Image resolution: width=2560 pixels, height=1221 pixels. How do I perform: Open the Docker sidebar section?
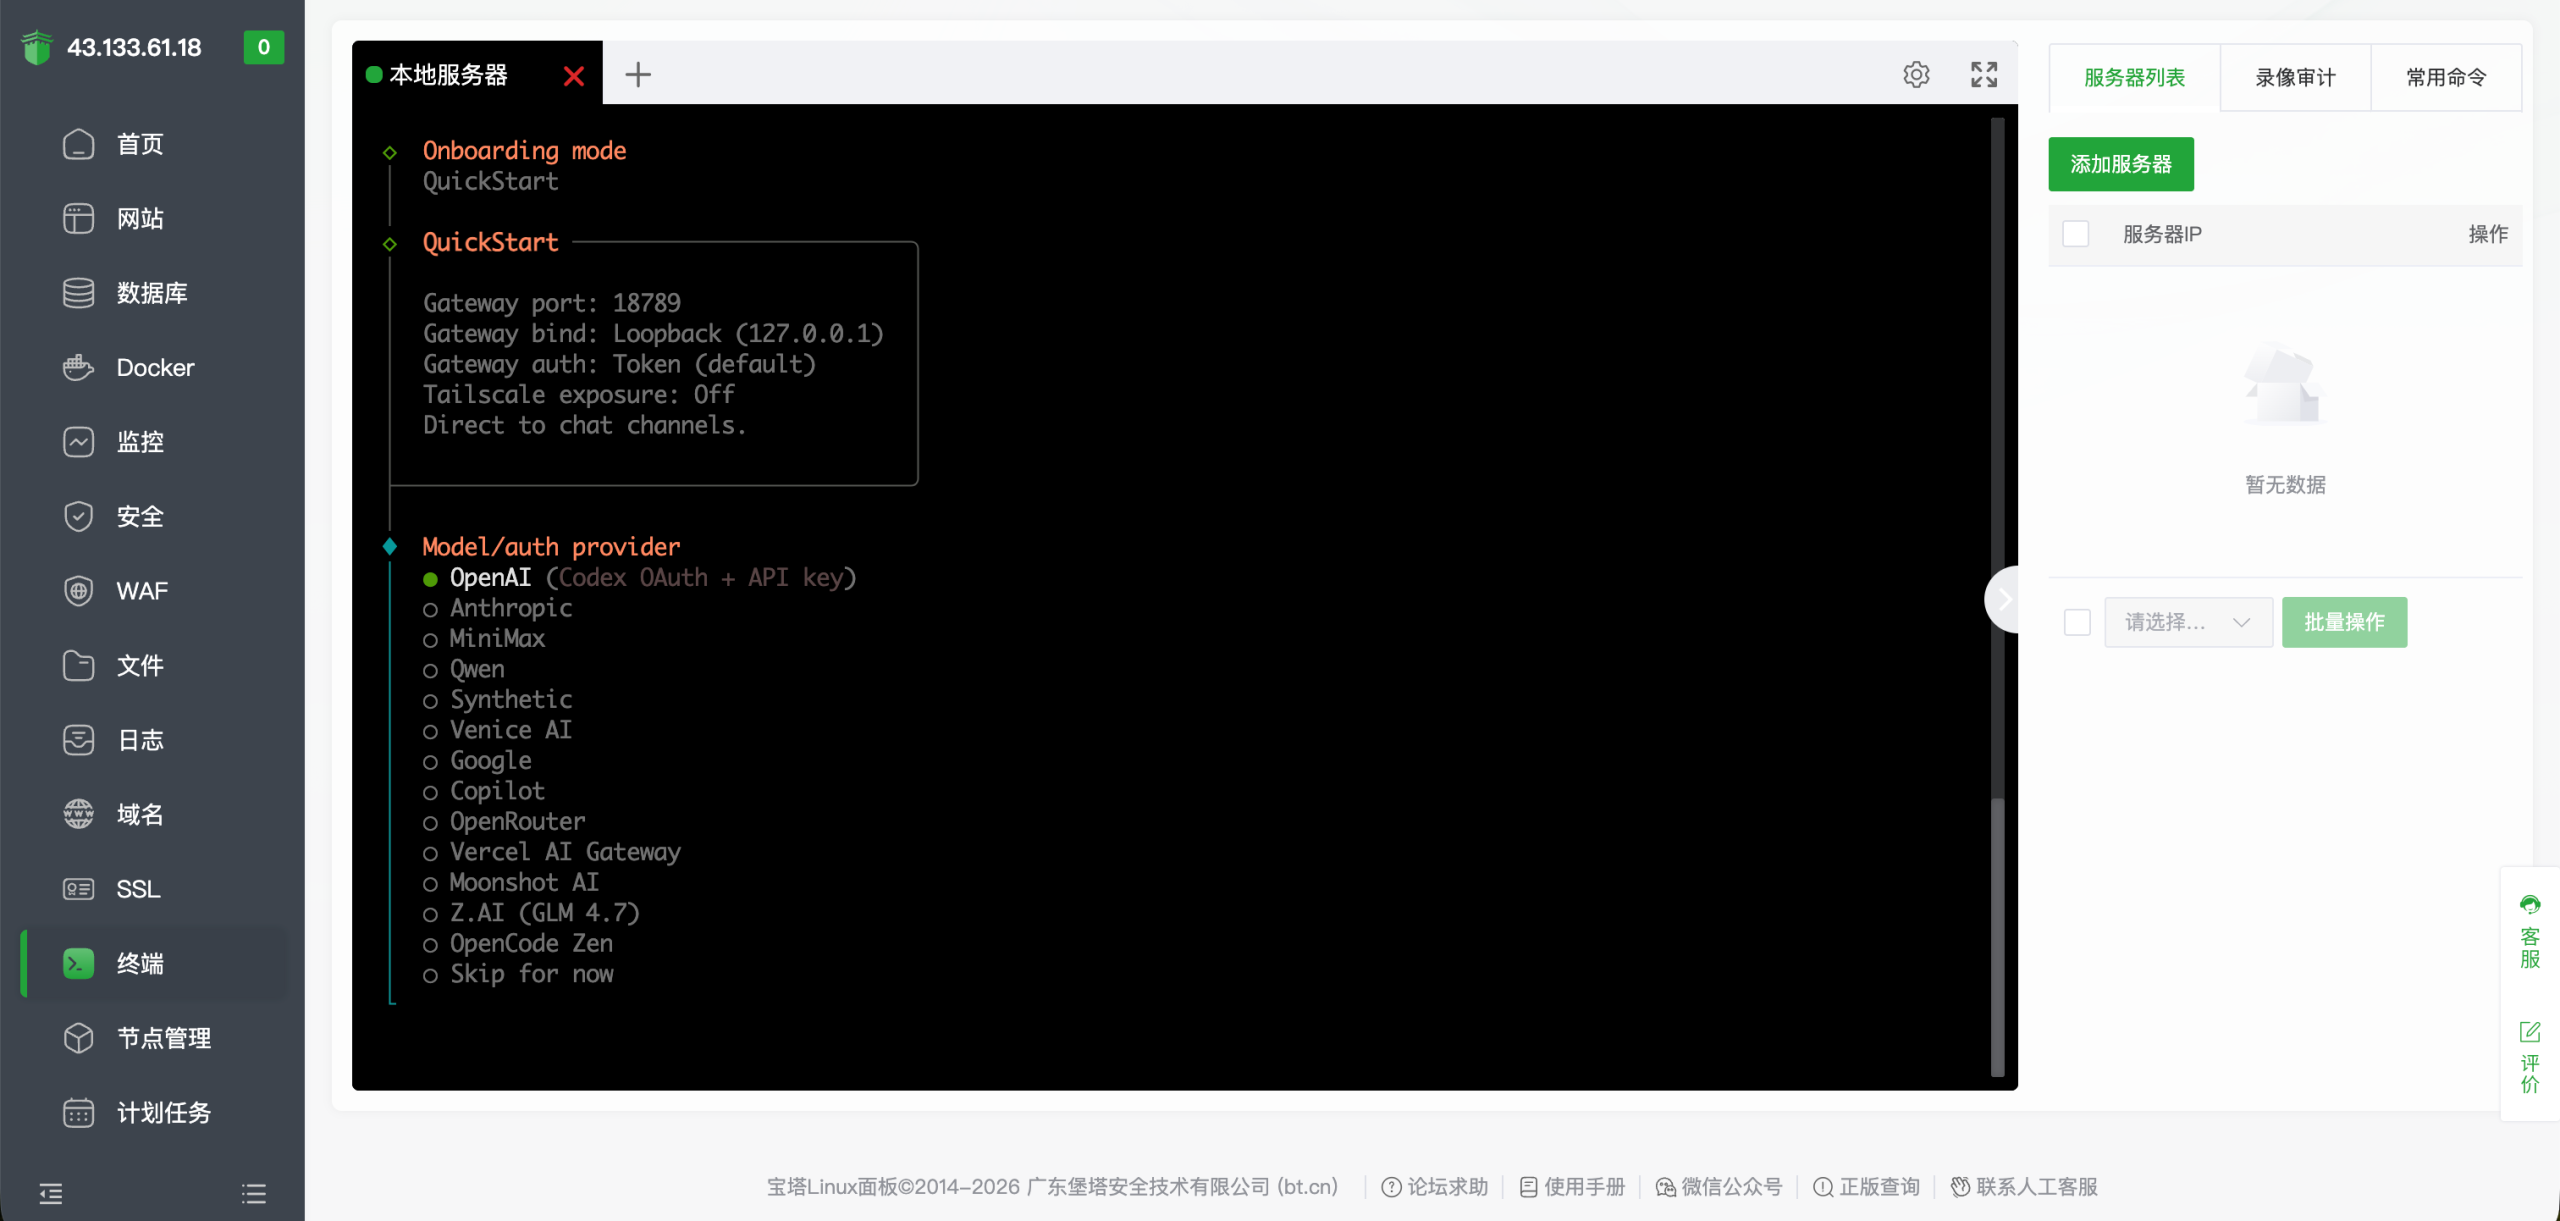[155, 368]
